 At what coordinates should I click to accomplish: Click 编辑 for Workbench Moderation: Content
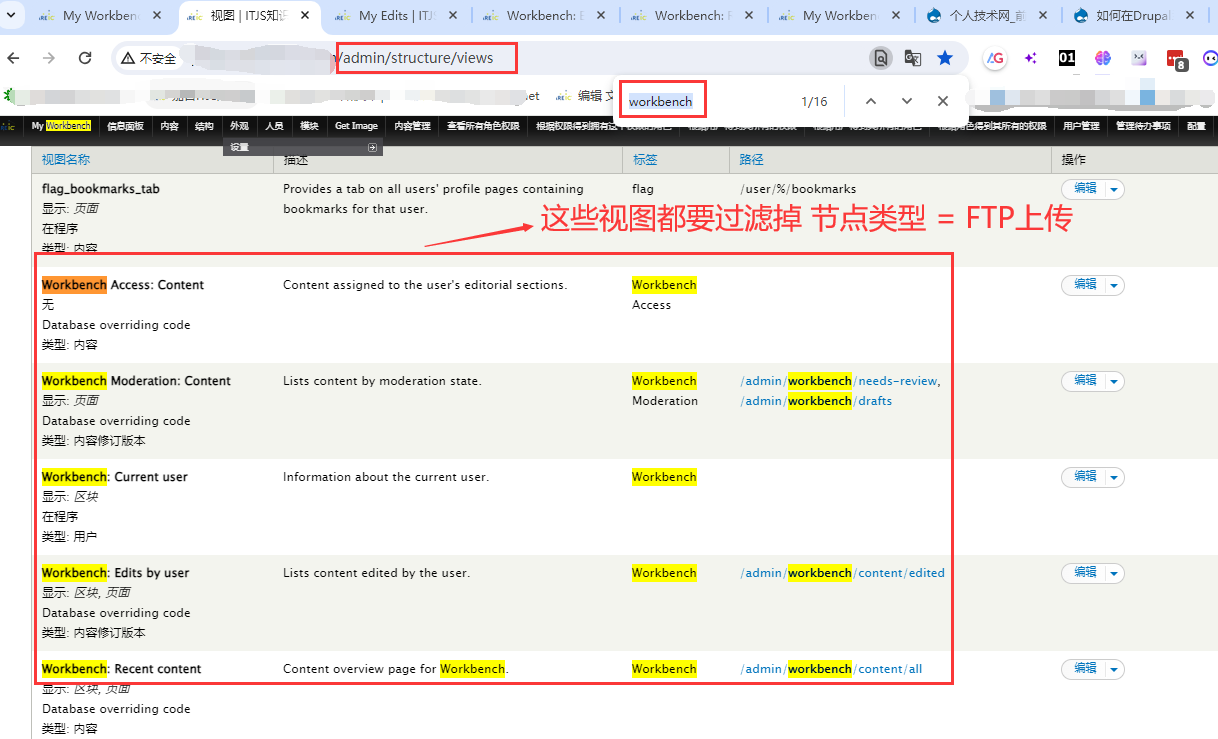tap(1084, 380)
